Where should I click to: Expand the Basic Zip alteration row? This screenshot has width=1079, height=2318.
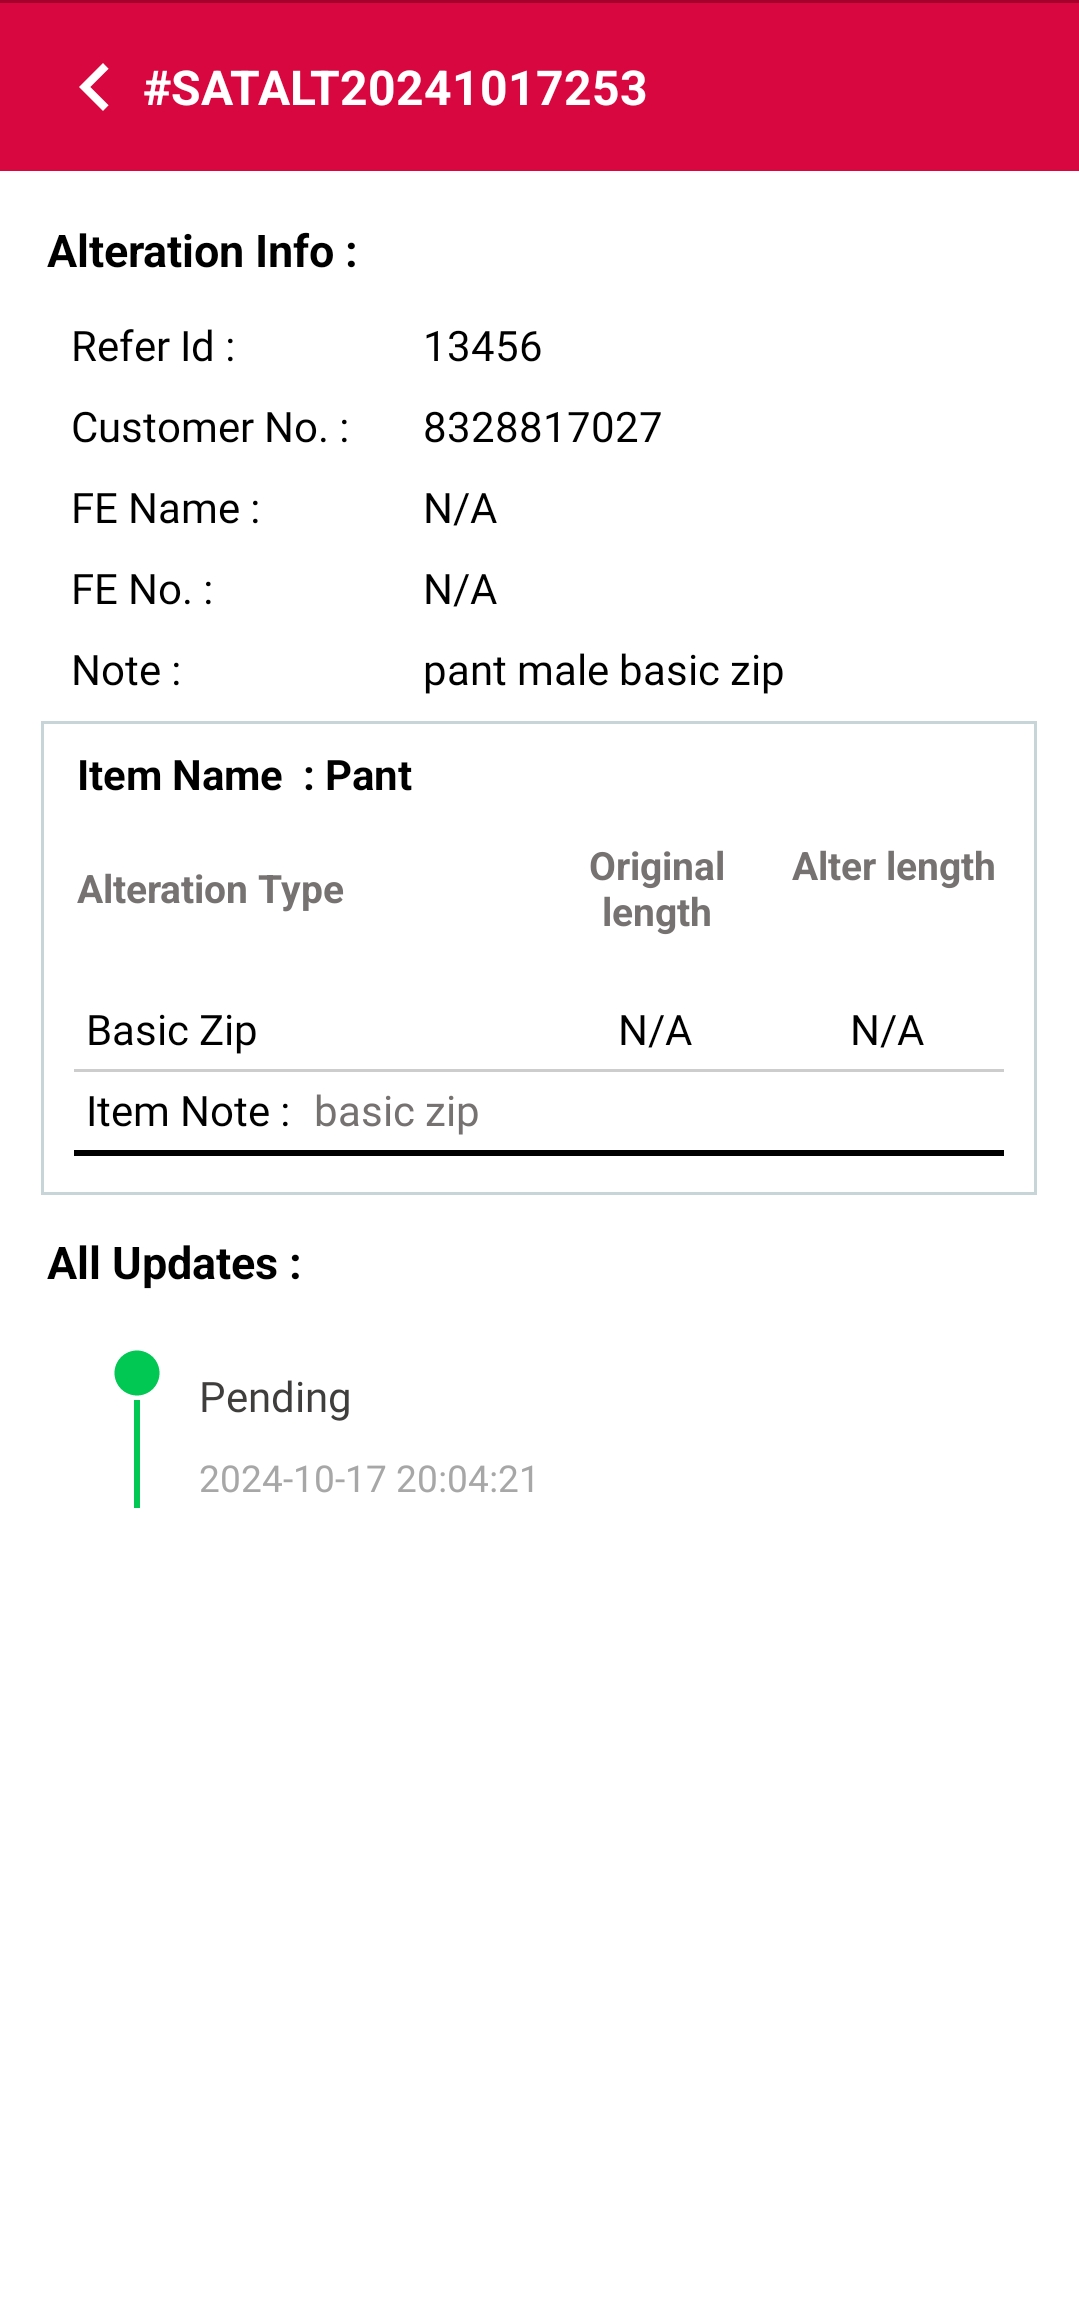[170, 1030]
